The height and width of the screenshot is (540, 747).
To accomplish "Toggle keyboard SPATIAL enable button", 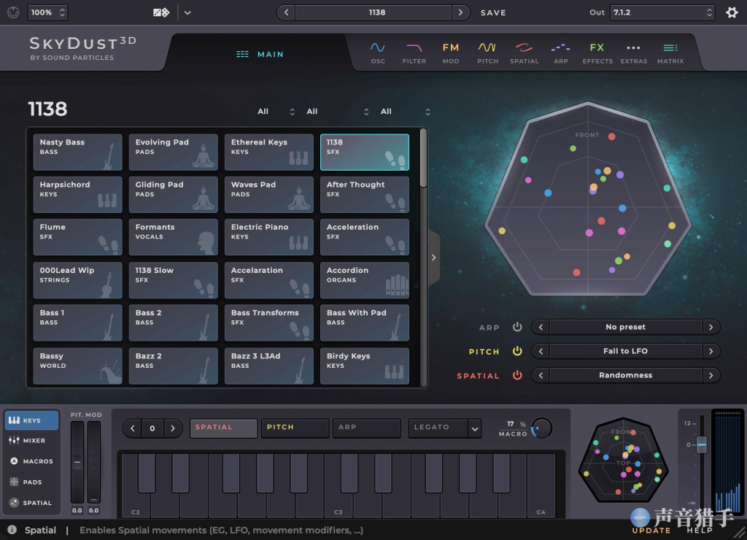I will point(223,428).
